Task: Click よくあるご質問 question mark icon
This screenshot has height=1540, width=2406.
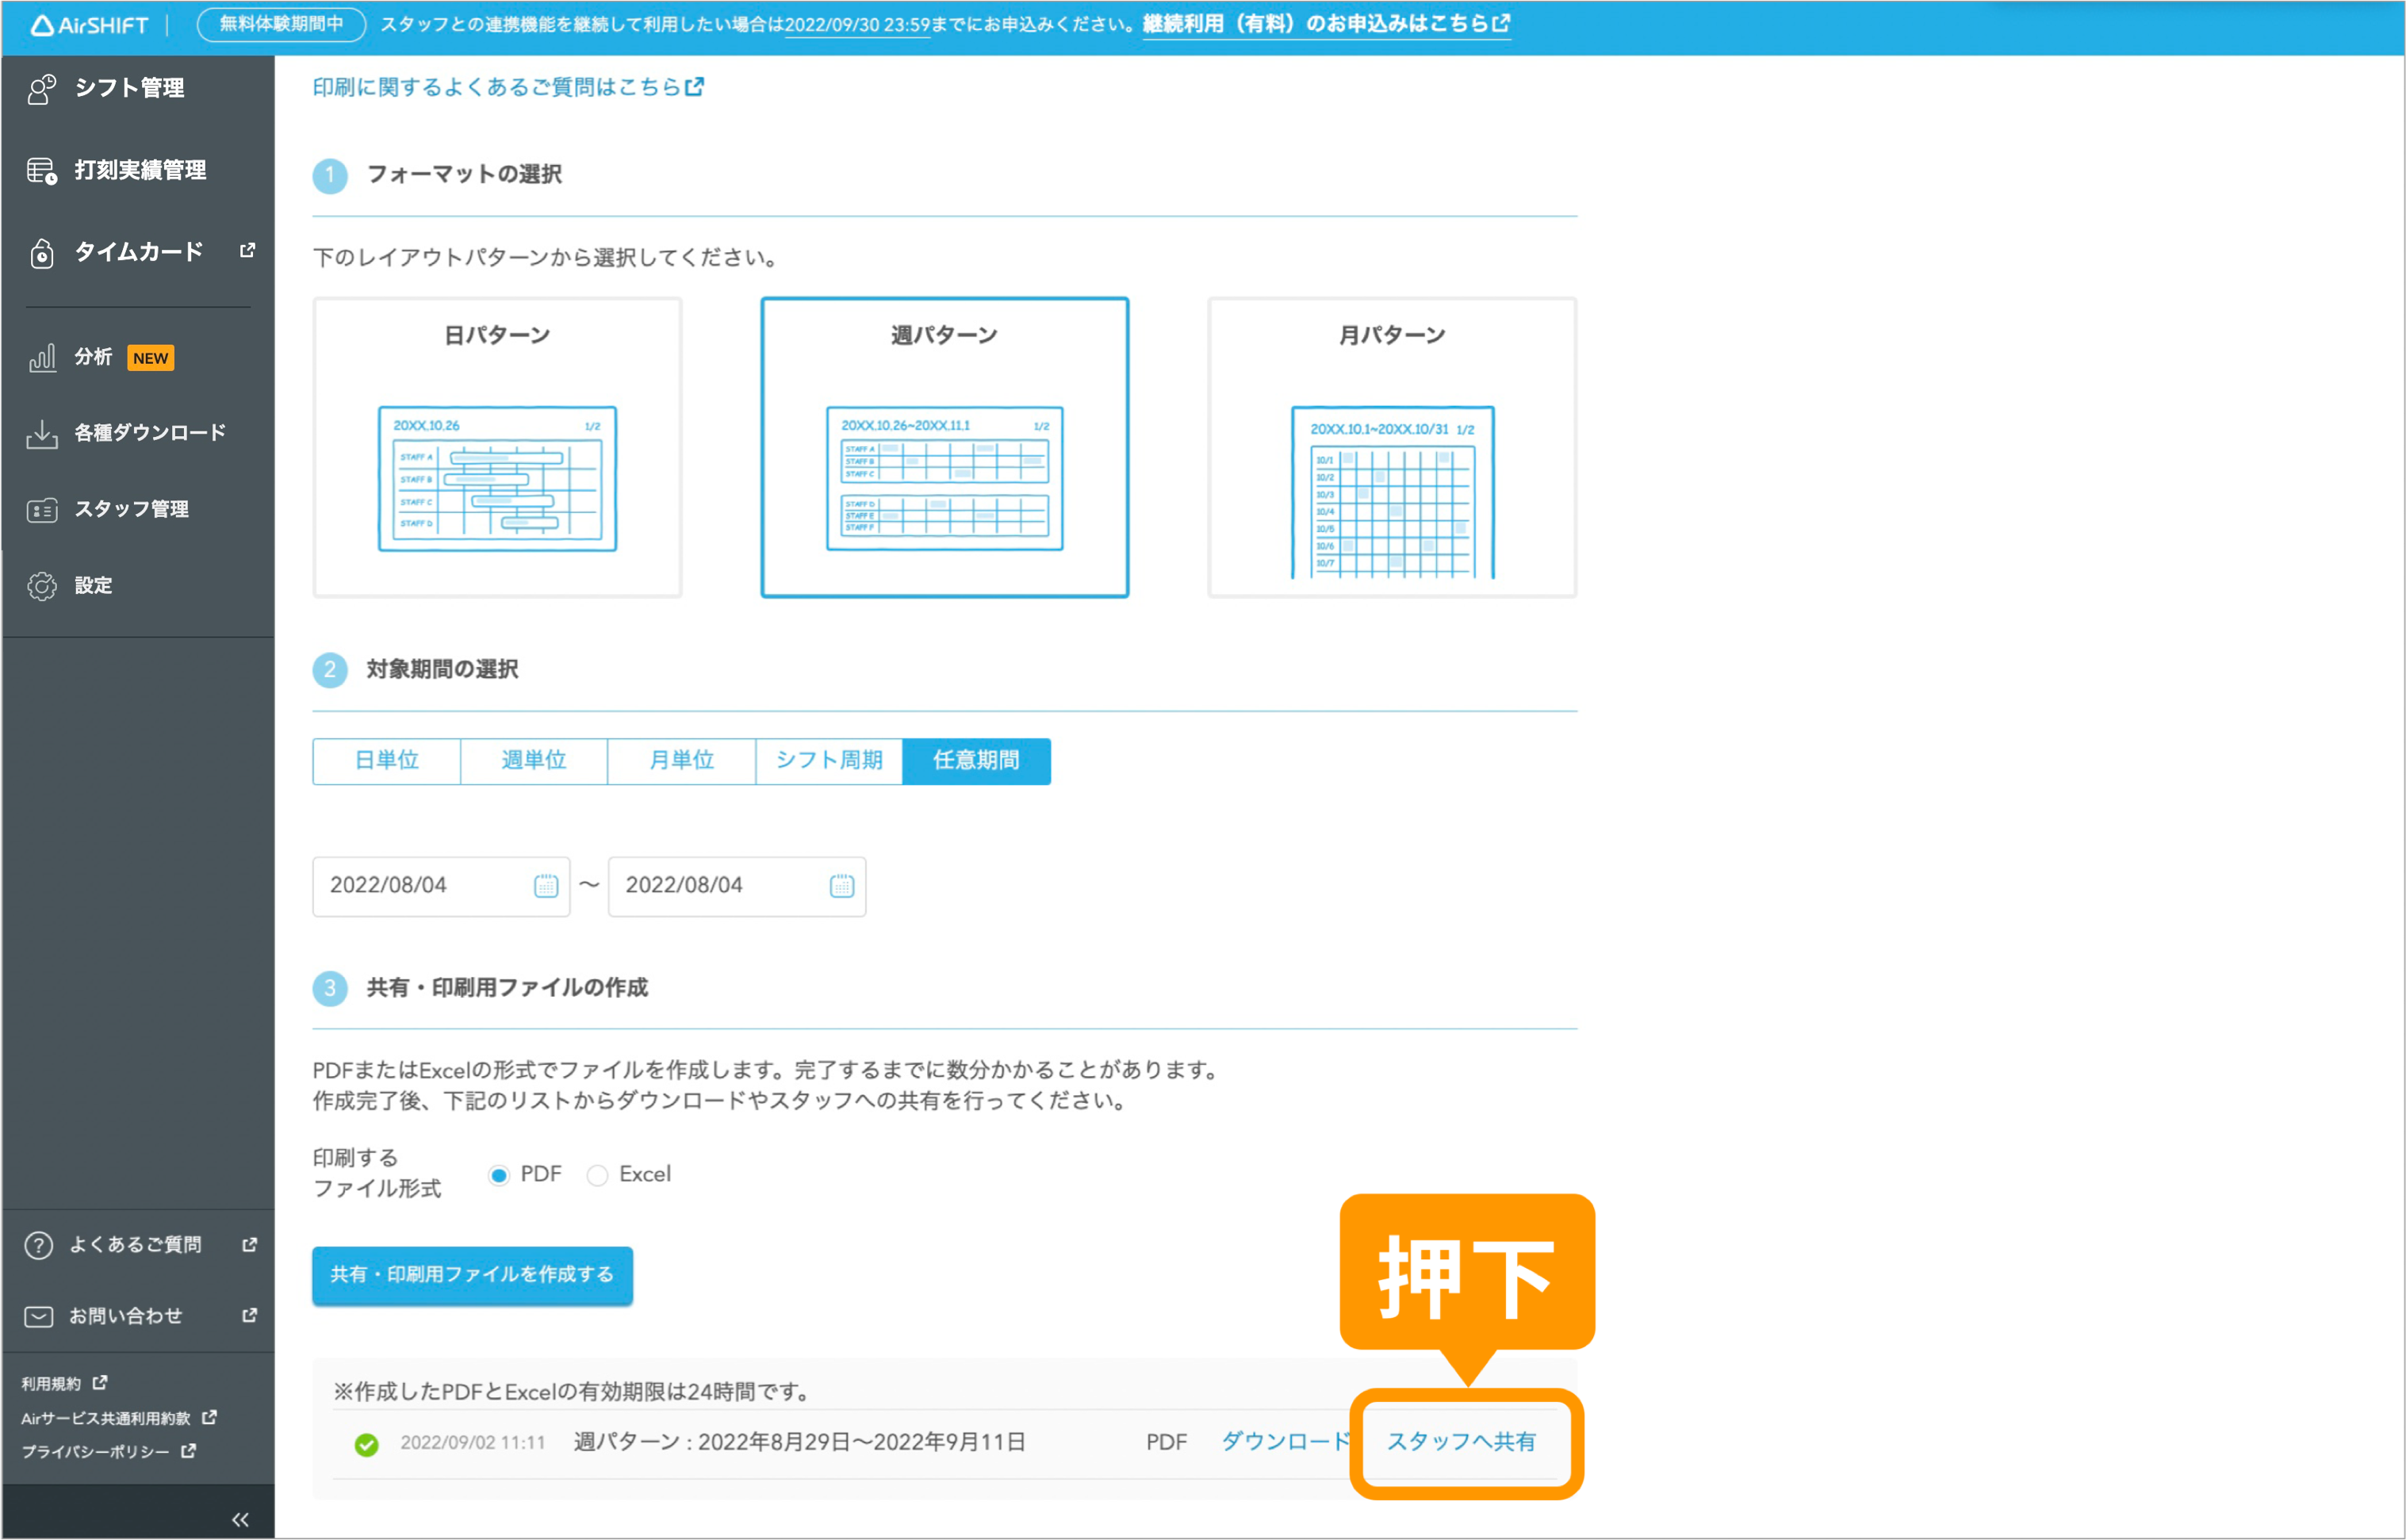Action: (x=38, y=1245)
